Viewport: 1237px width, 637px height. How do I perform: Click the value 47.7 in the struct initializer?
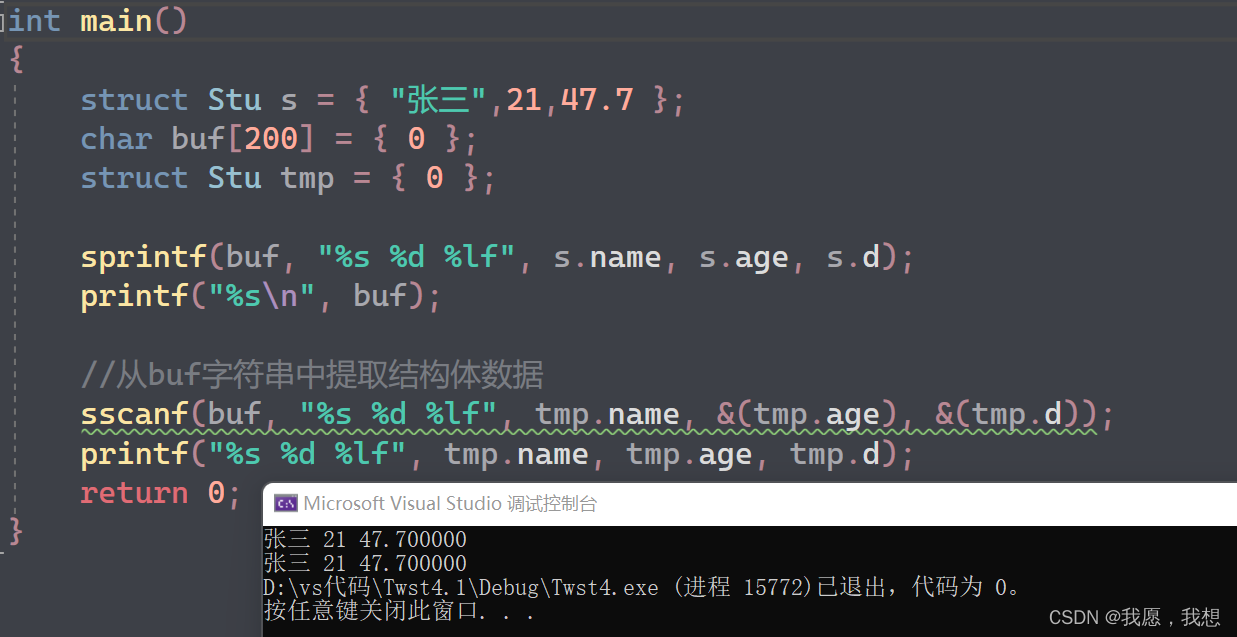pyautogui.click(x=597, y=99)
